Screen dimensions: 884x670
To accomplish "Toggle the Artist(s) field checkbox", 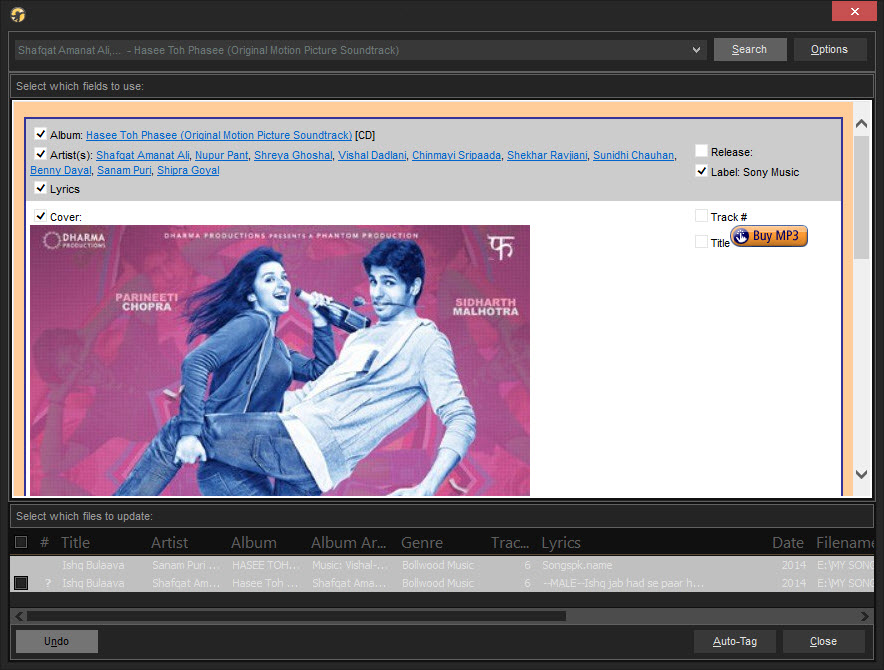I will coord(41,154).
